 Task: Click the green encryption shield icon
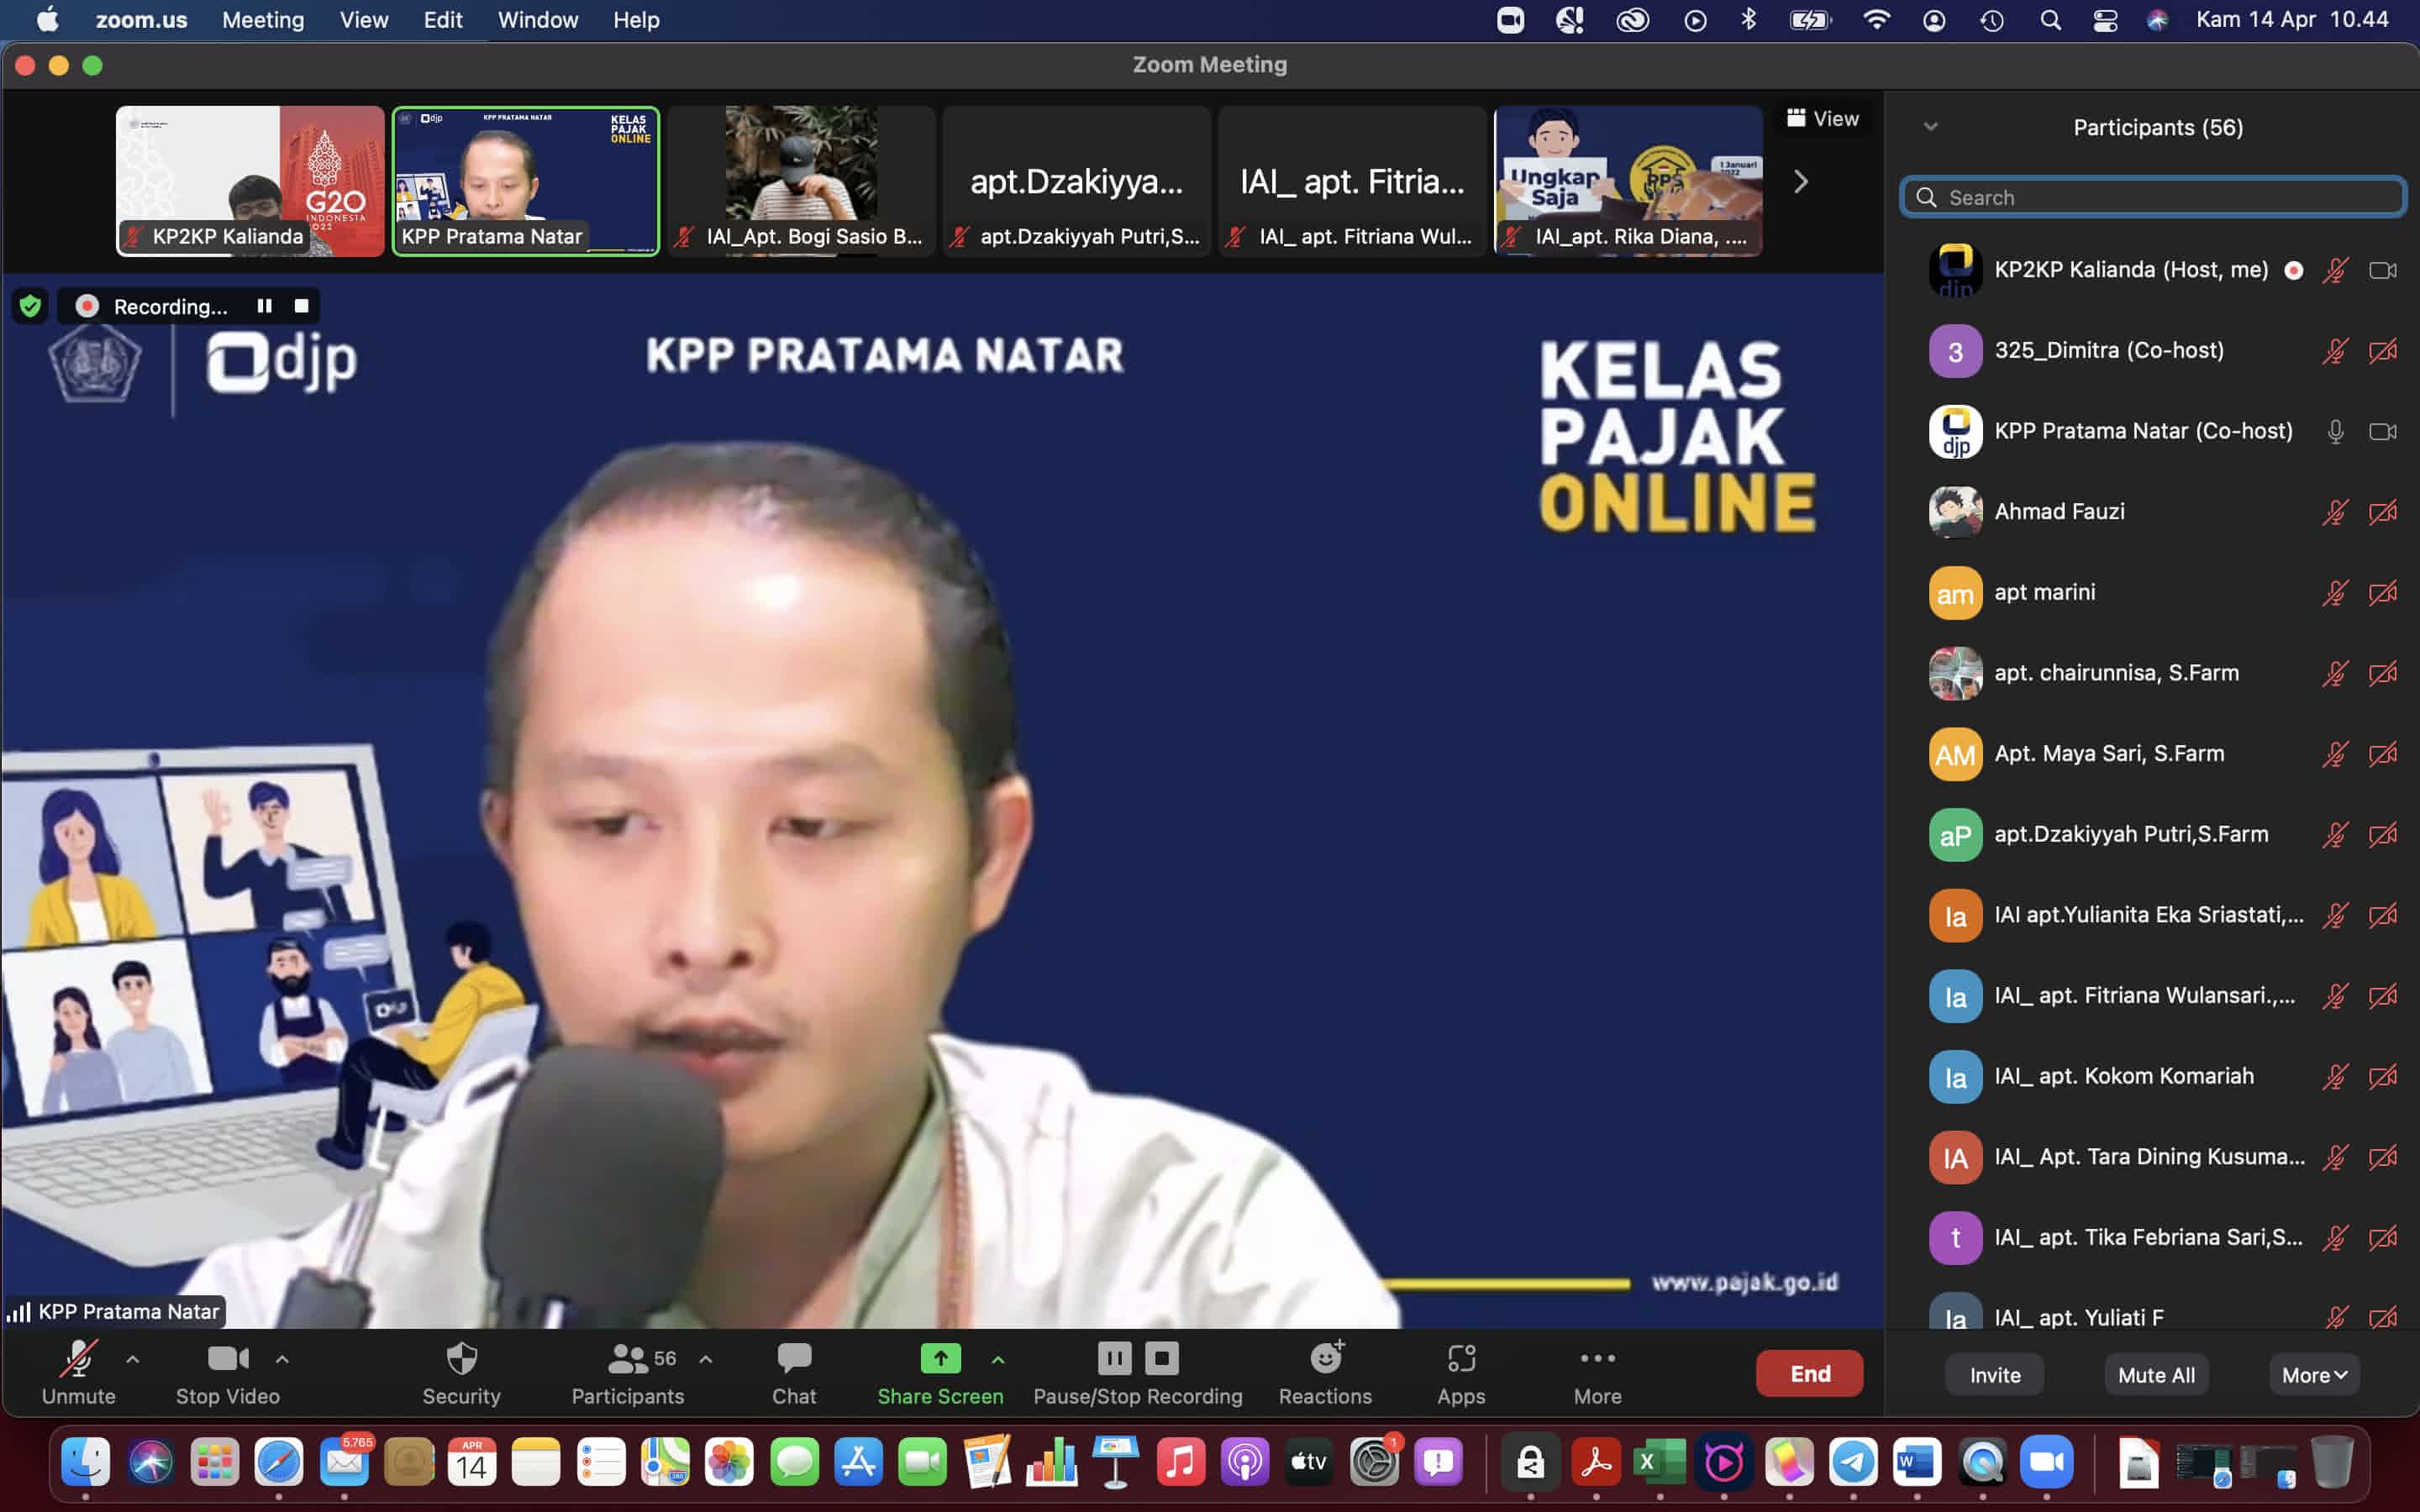click(x=31, y=306)
